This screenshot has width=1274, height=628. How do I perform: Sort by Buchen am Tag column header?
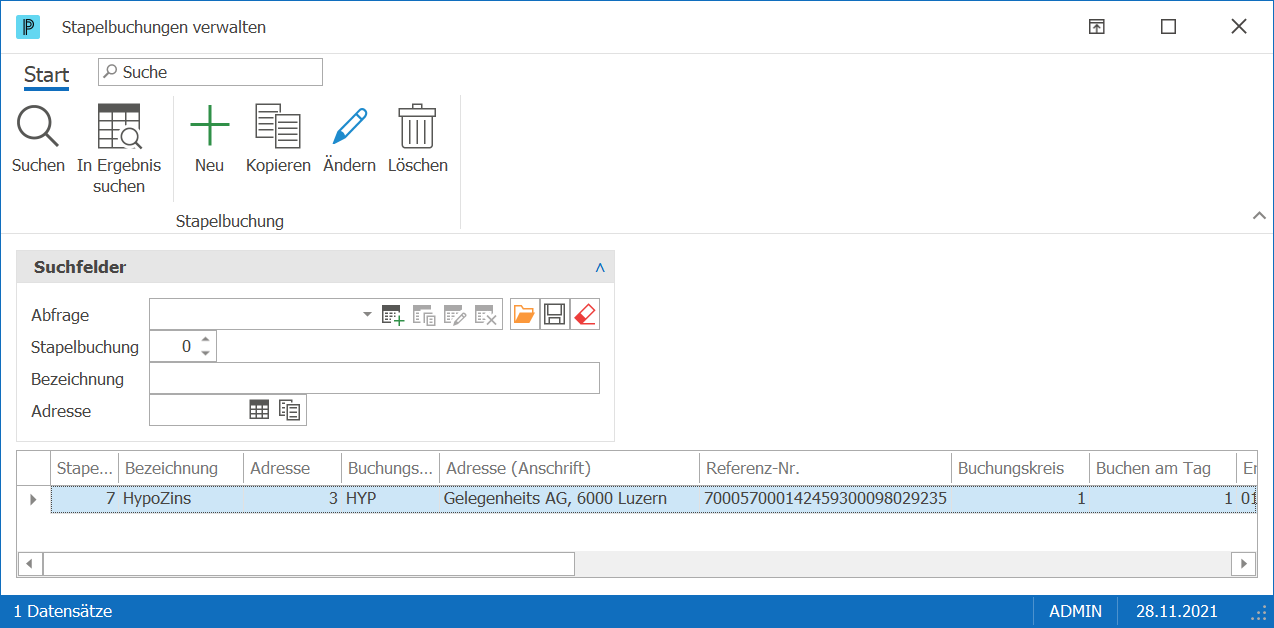1163,468
